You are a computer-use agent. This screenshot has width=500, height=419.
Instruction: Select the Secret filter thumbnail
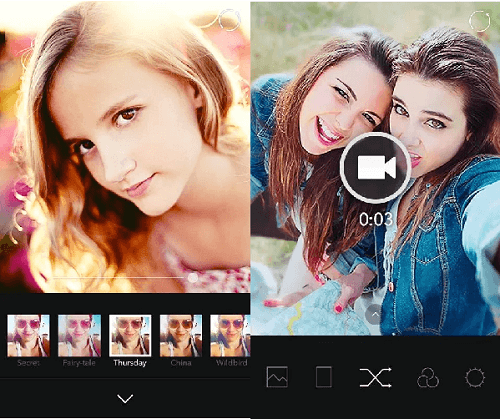(x=29, y=336)
